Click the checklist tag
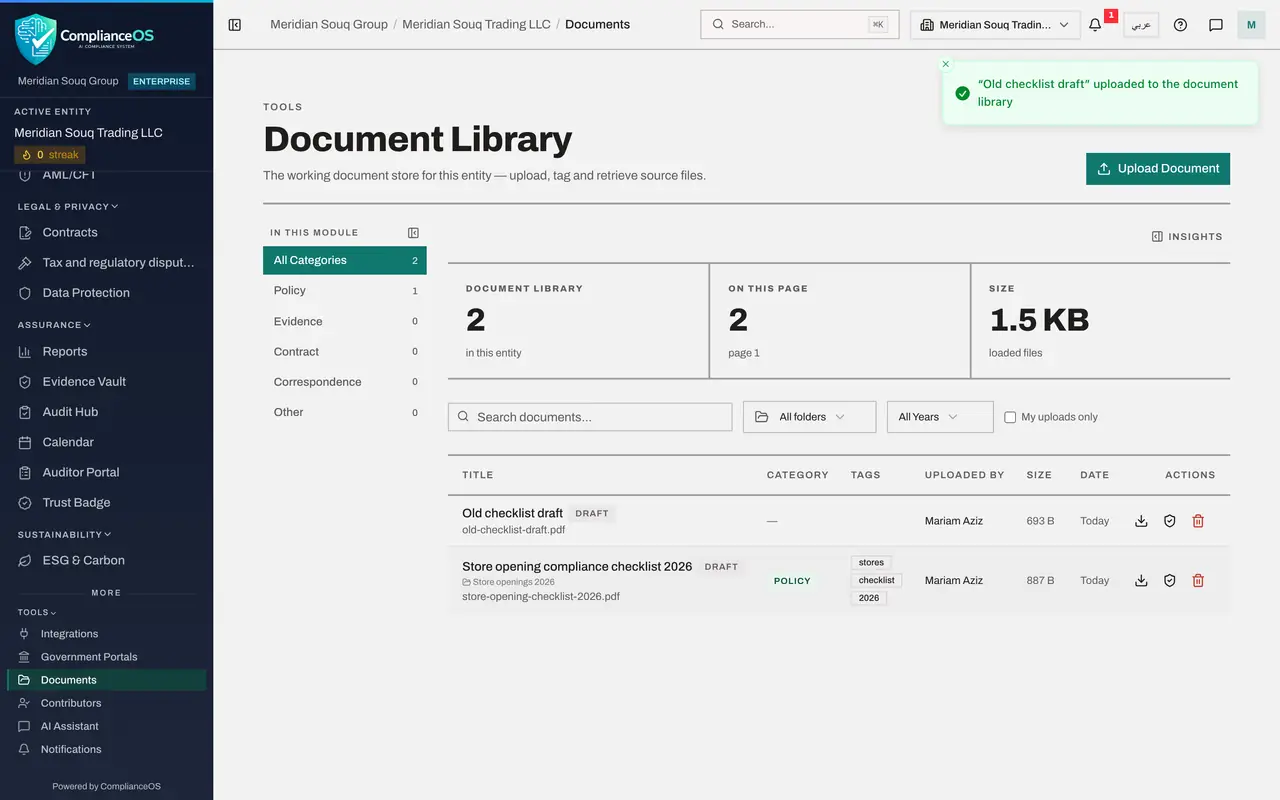The image size is (1280, 800). 877,580
